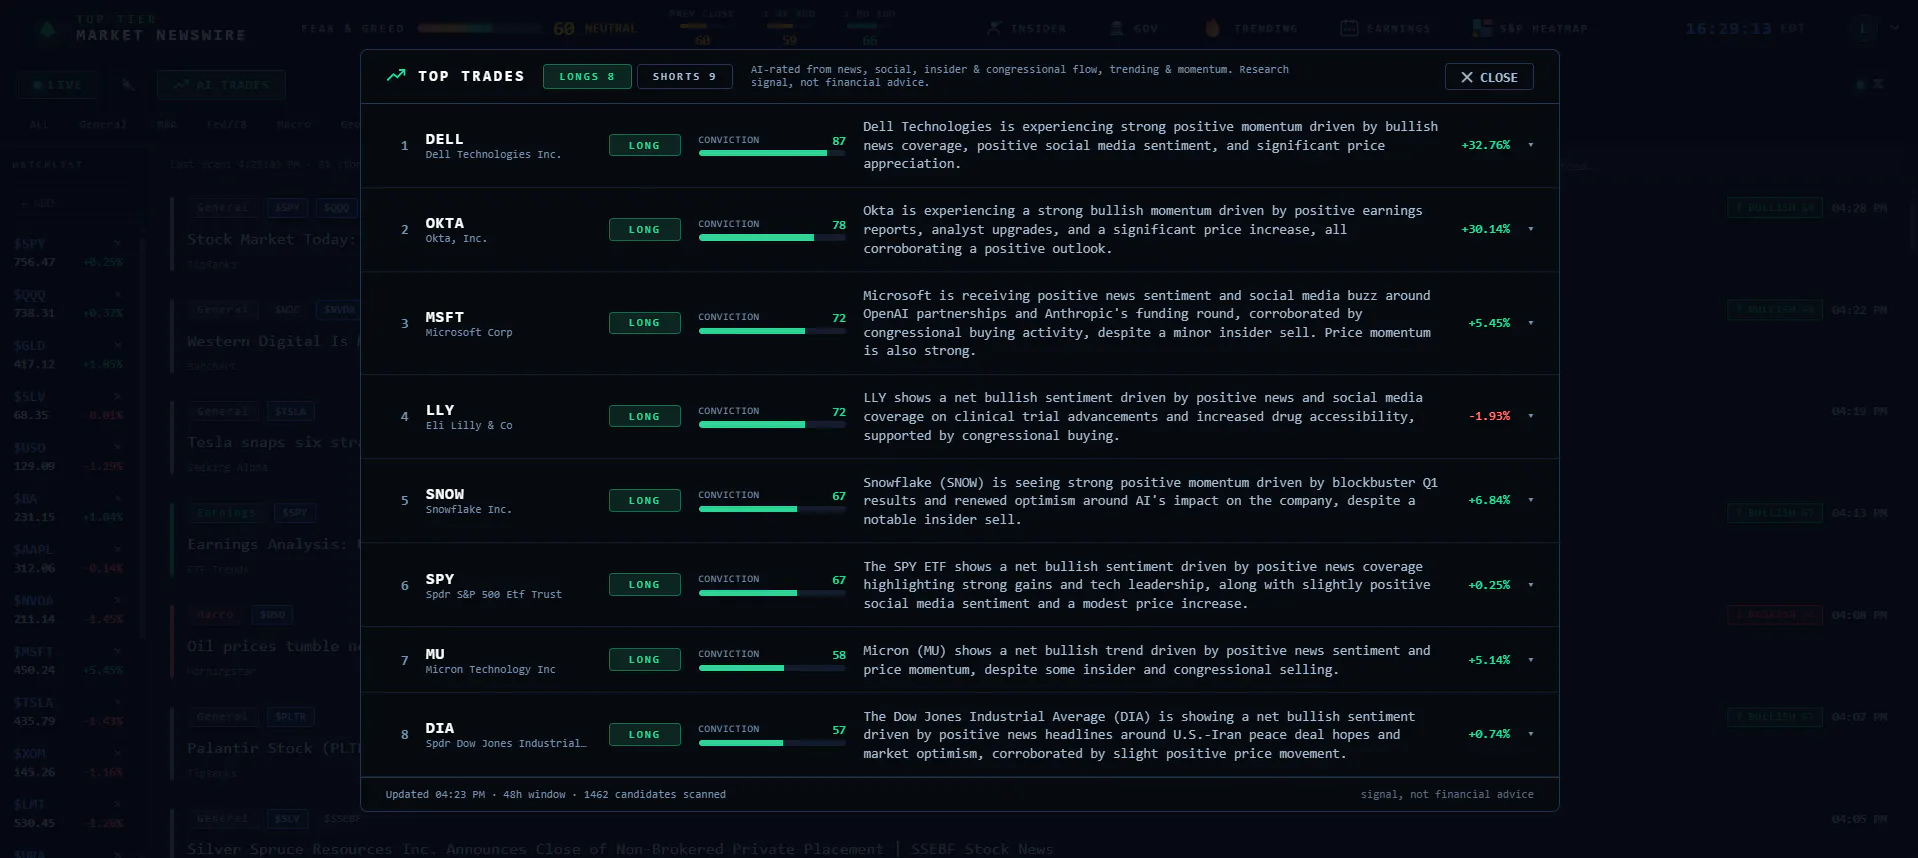
Task: Remove $BA from the watchlist
Action: tap(118, 498)
